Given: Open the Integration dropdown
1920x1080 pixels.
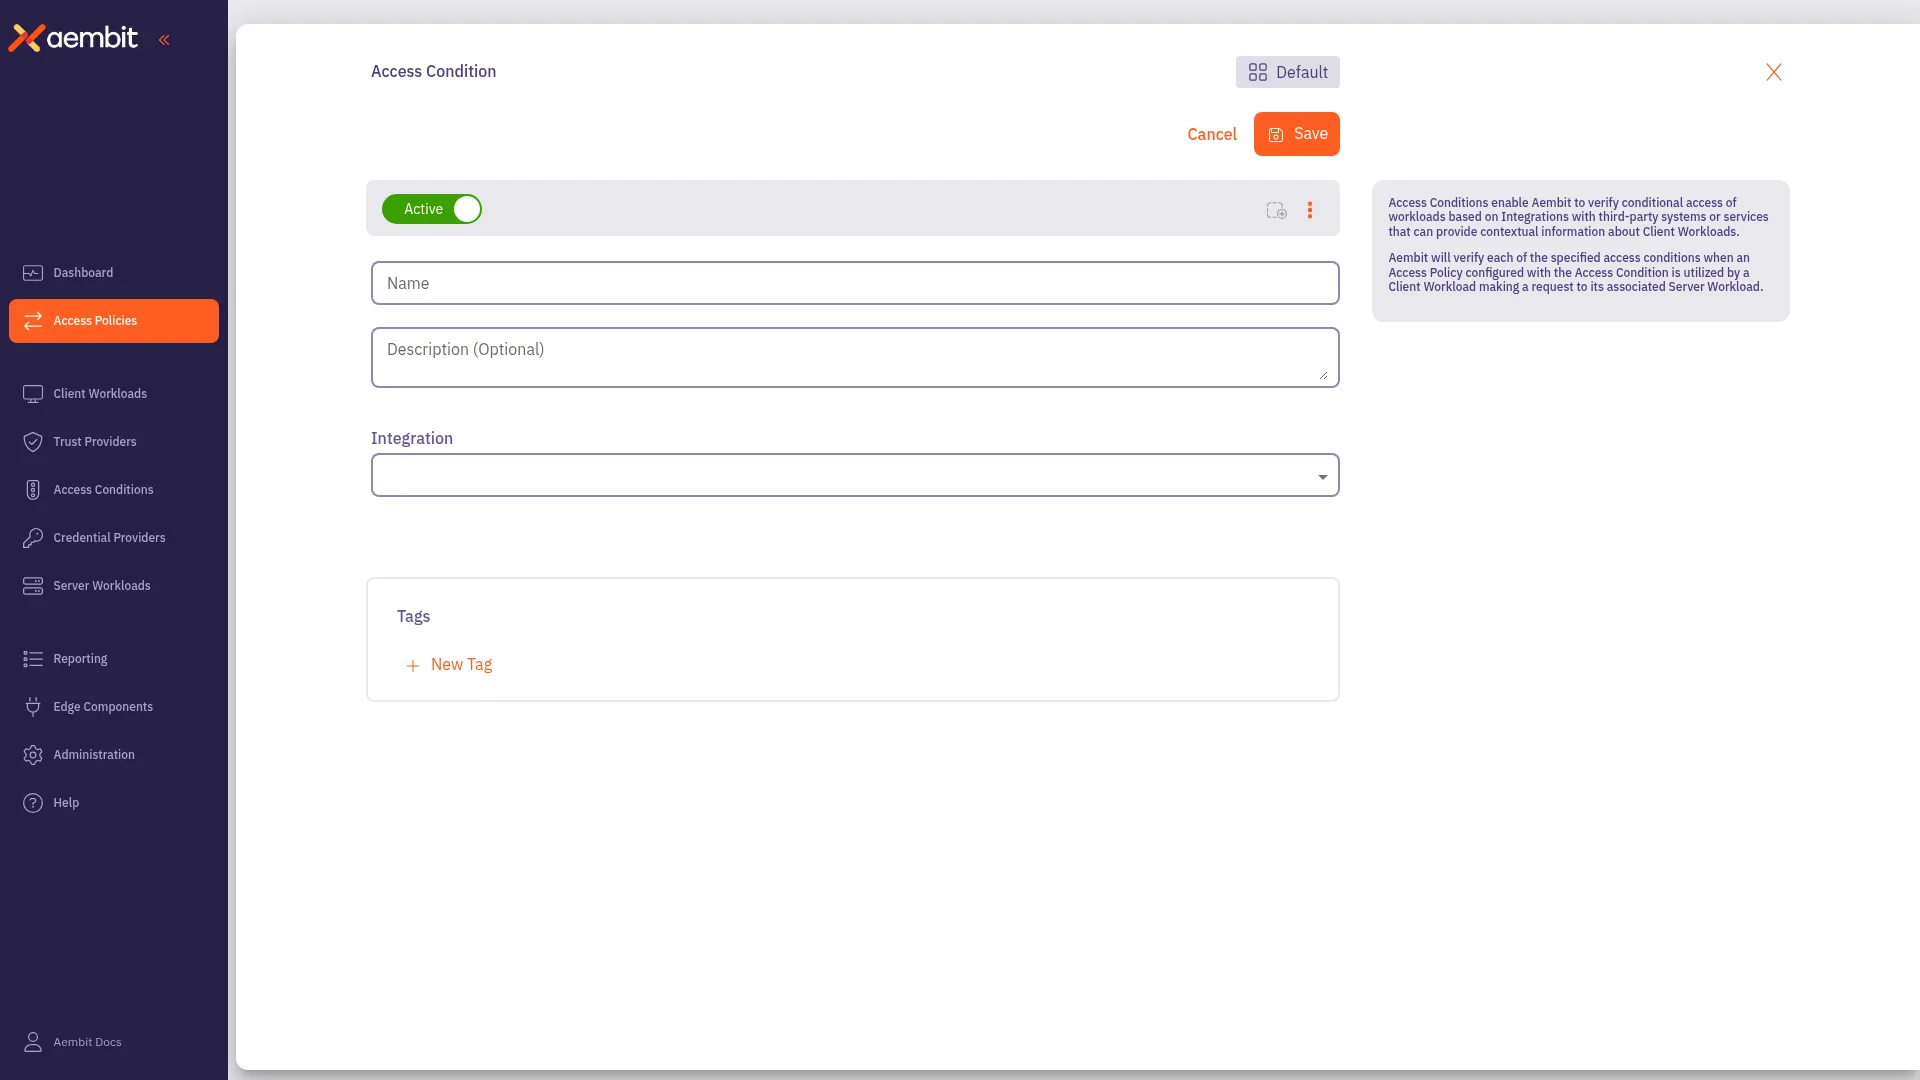Looking at the screenshot, I should click(x=855, y=475).
